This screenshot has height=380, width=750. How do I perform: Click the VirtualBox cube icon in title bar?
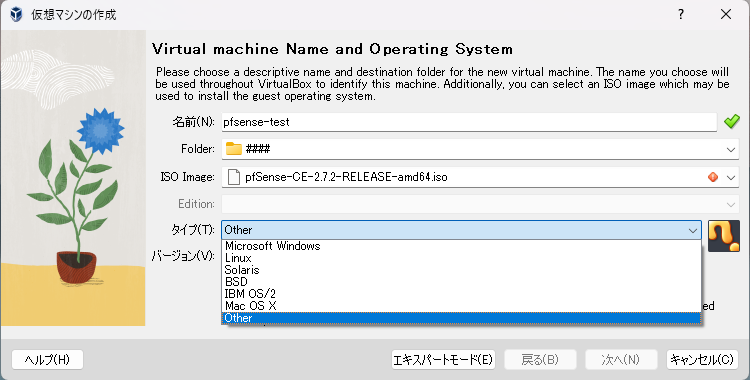tap(16, 14)
